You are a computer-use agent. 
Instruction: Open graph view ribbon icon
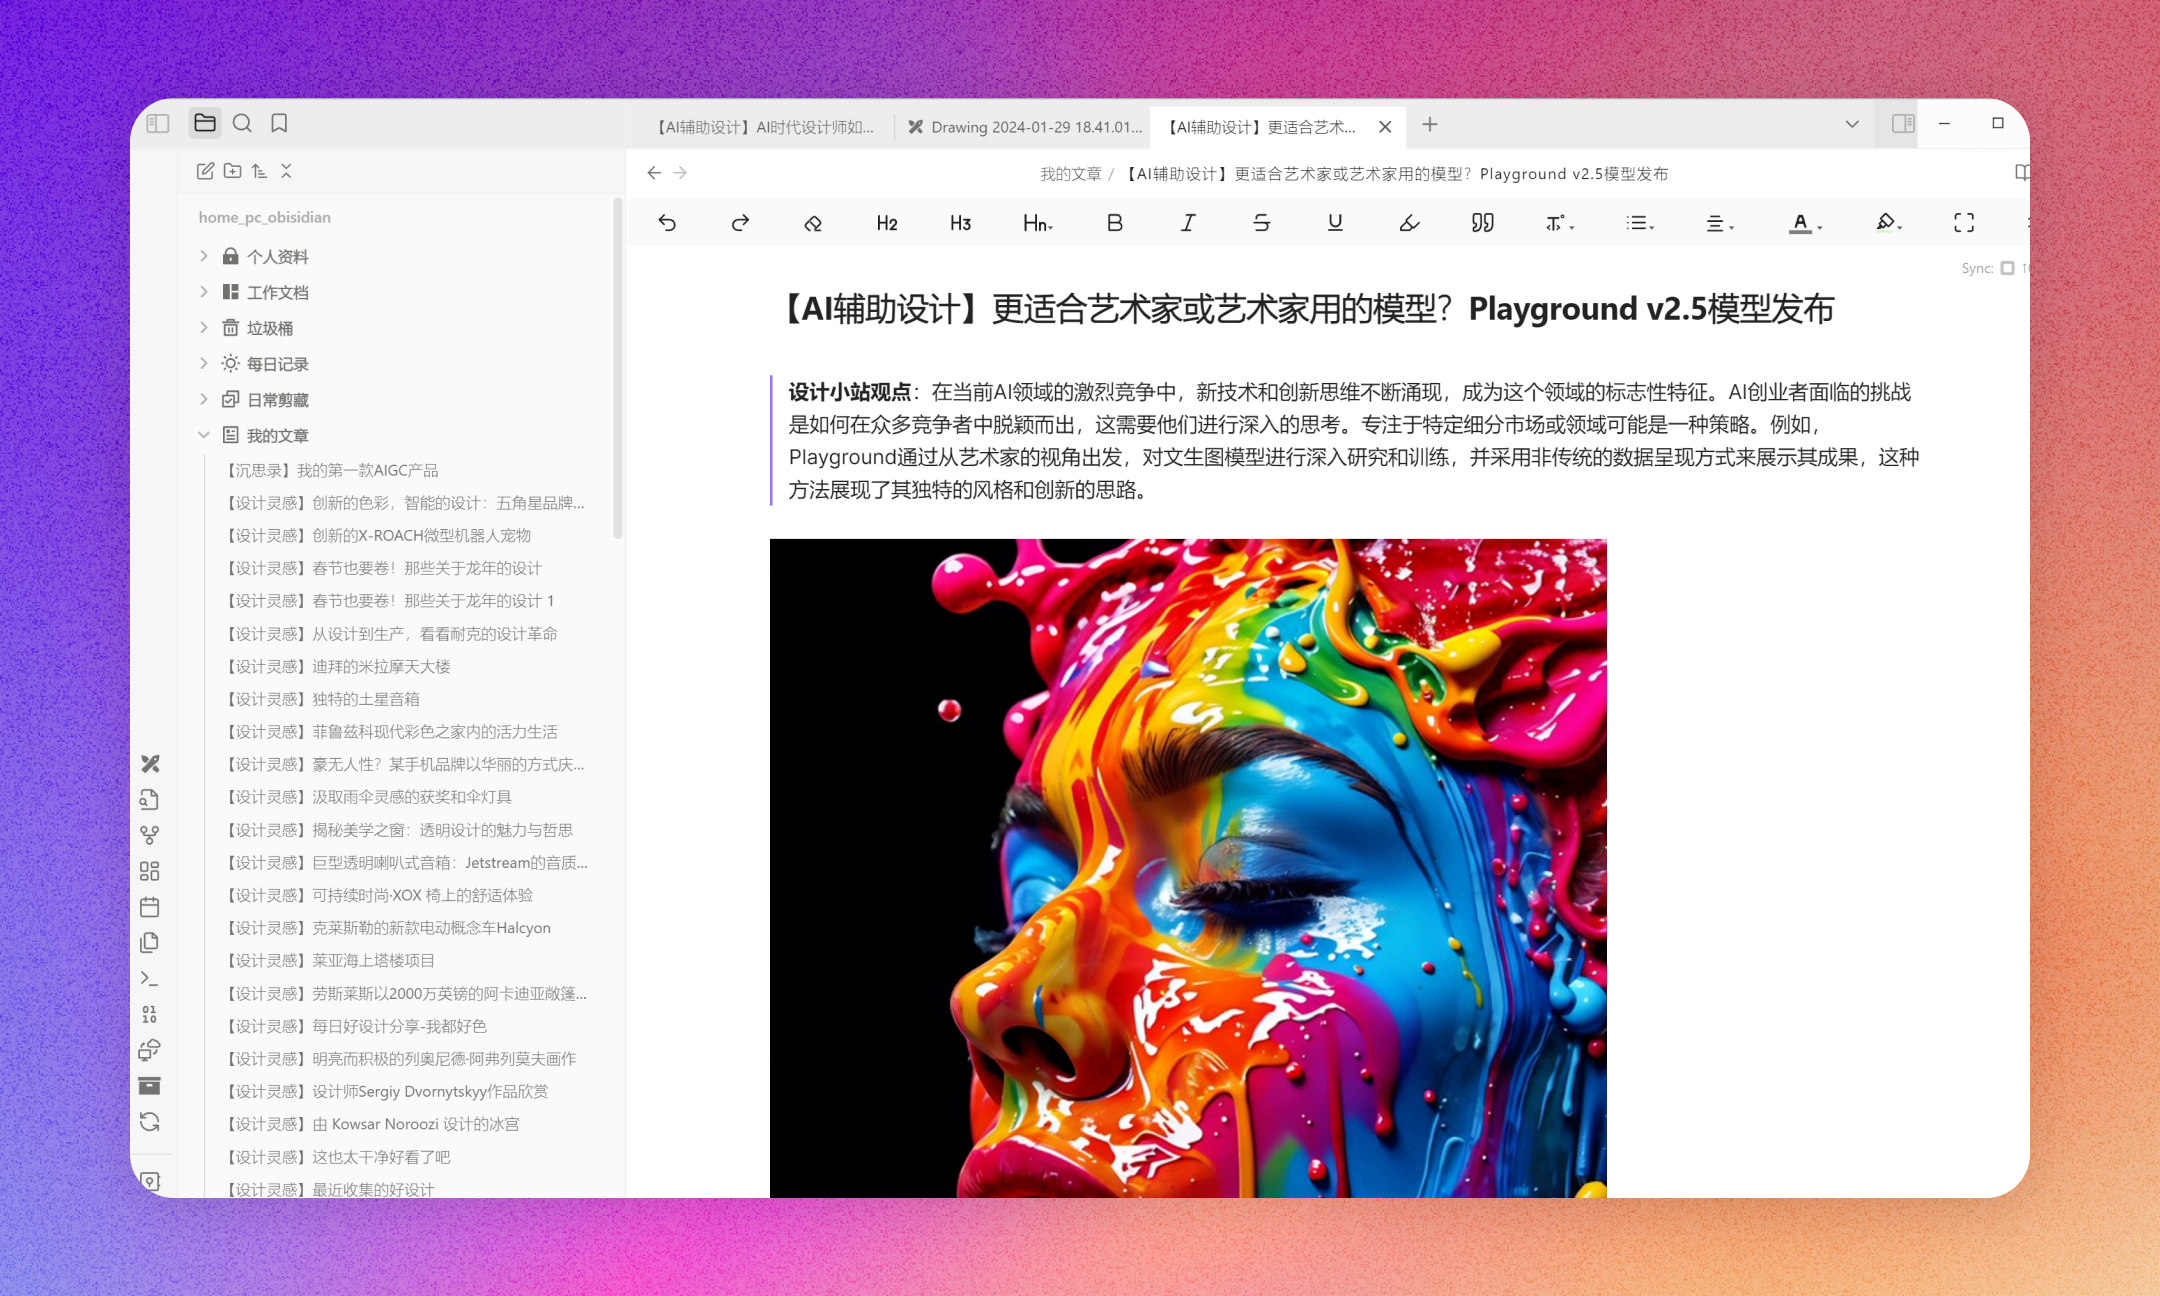point(150,835)
